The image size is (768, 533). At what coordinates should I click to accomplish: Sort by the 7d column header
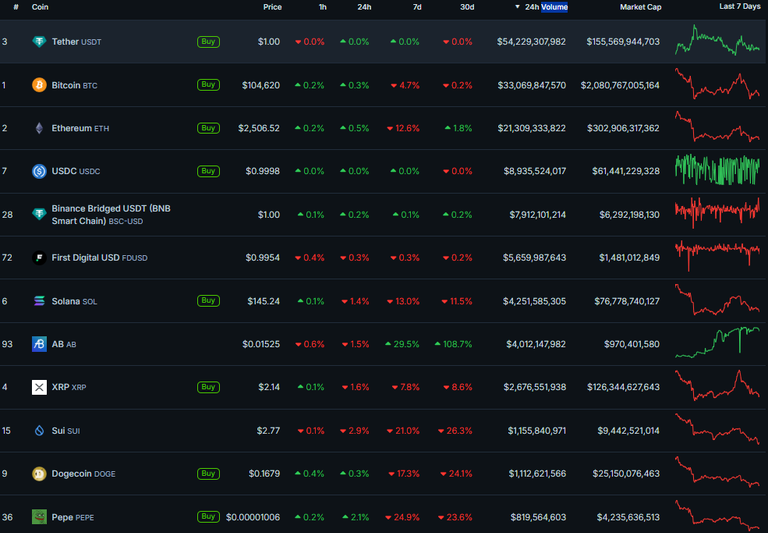point(417,7)
